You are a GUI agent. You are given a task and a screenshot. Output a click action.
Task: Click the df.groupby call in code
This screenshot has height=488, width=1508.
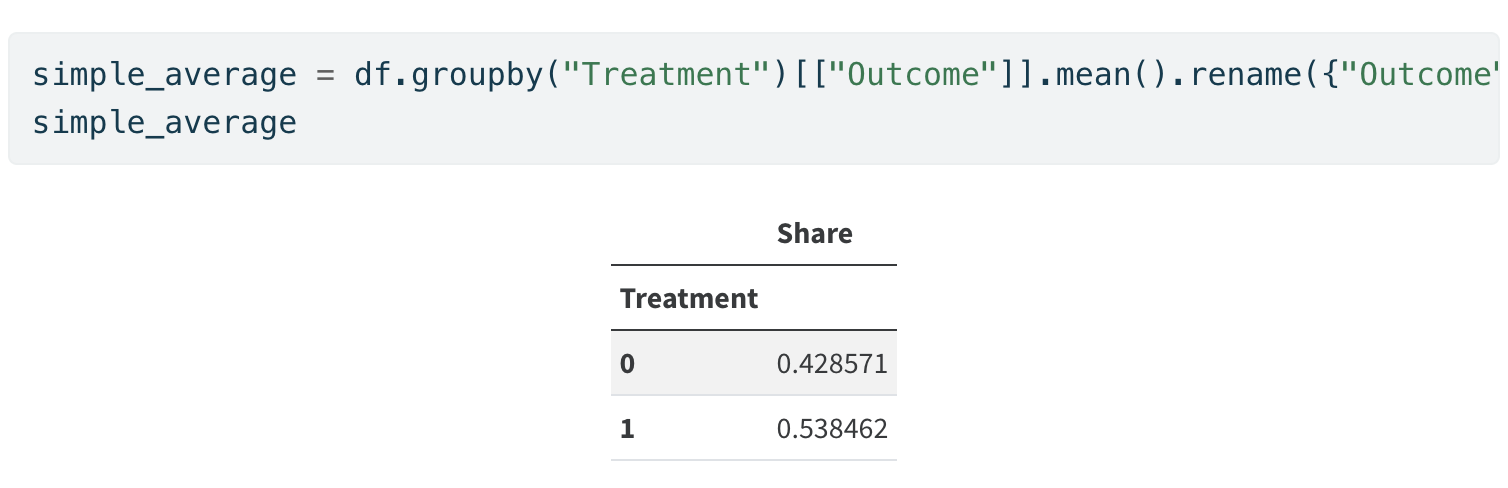tap(446, 76)
